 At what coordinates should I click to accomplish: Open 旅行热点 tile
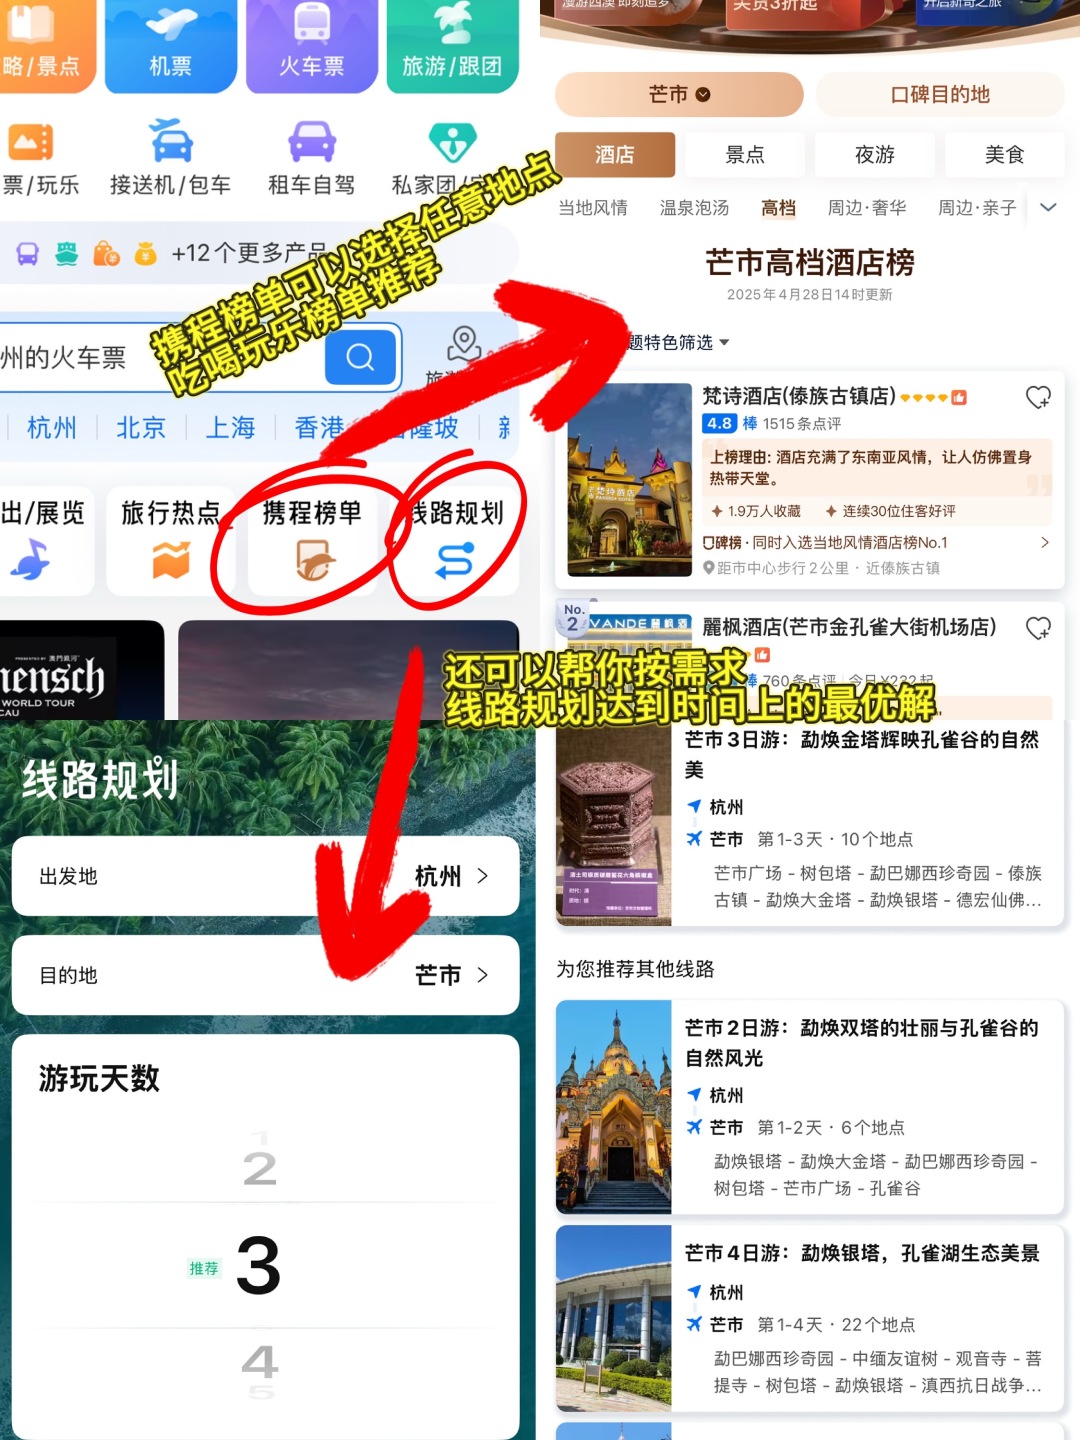171,540
